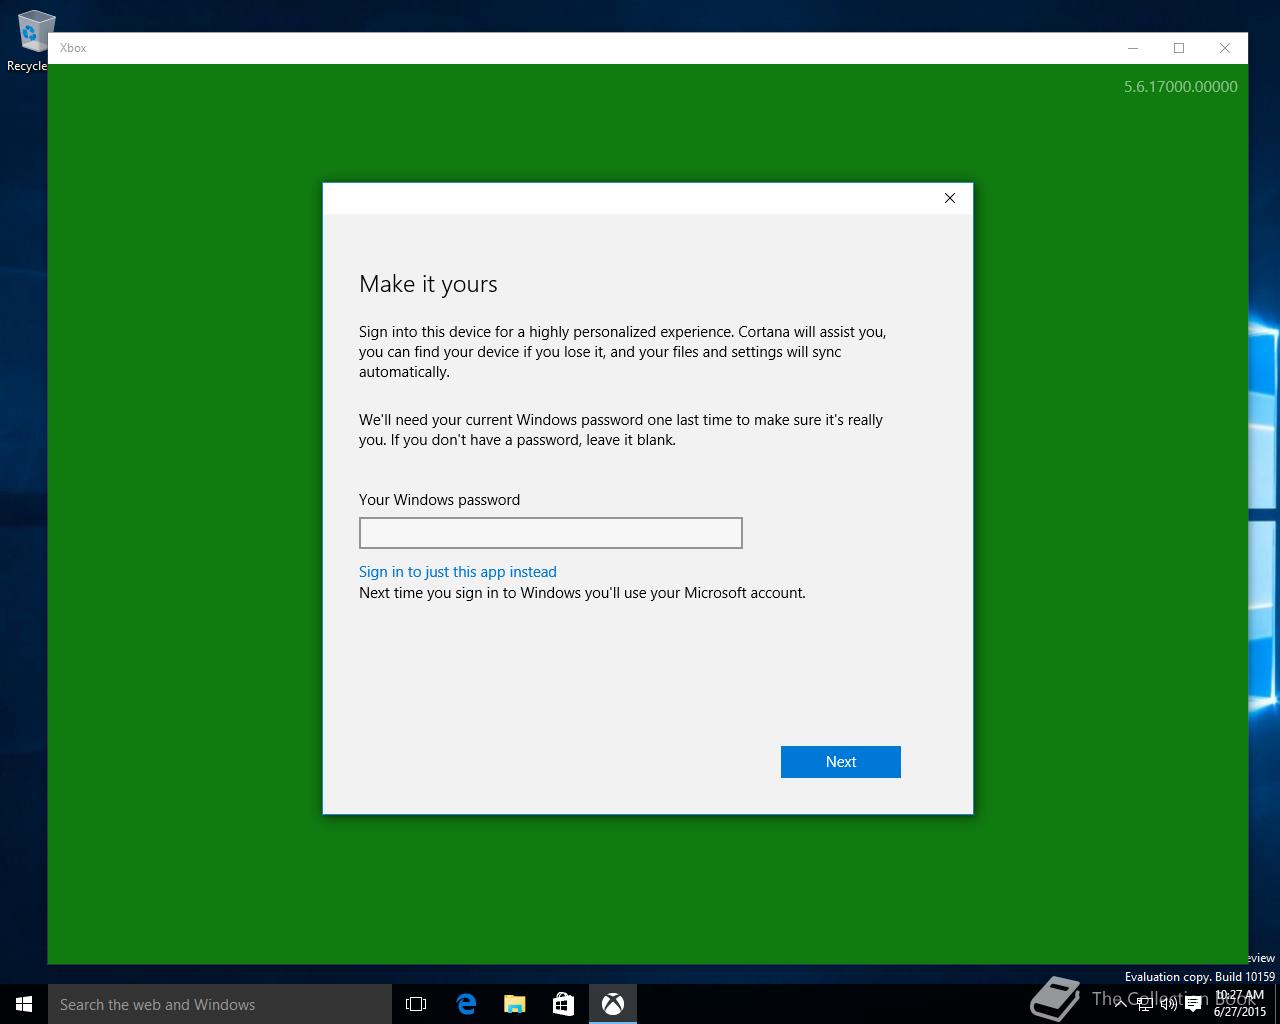Launch Microsoft Edge from the taskbar
The image size is (1280, 1024).
466,1004
